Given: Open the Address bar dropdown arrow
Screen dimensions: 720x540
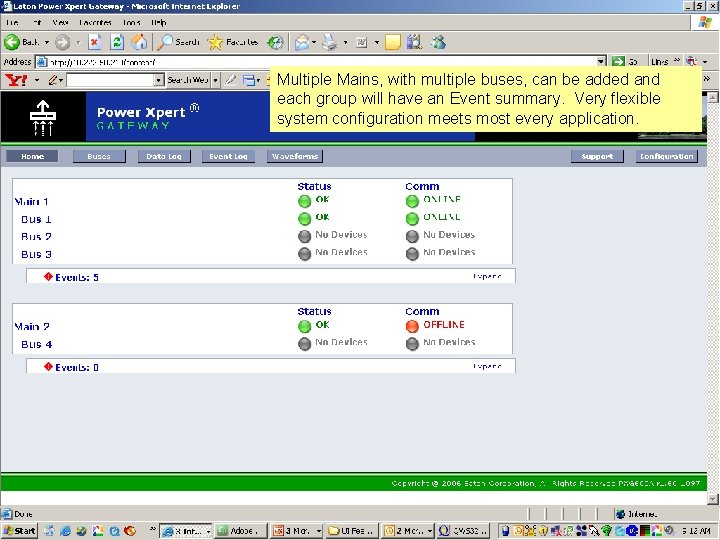Looking at the screenshot, I should point(601,62).
